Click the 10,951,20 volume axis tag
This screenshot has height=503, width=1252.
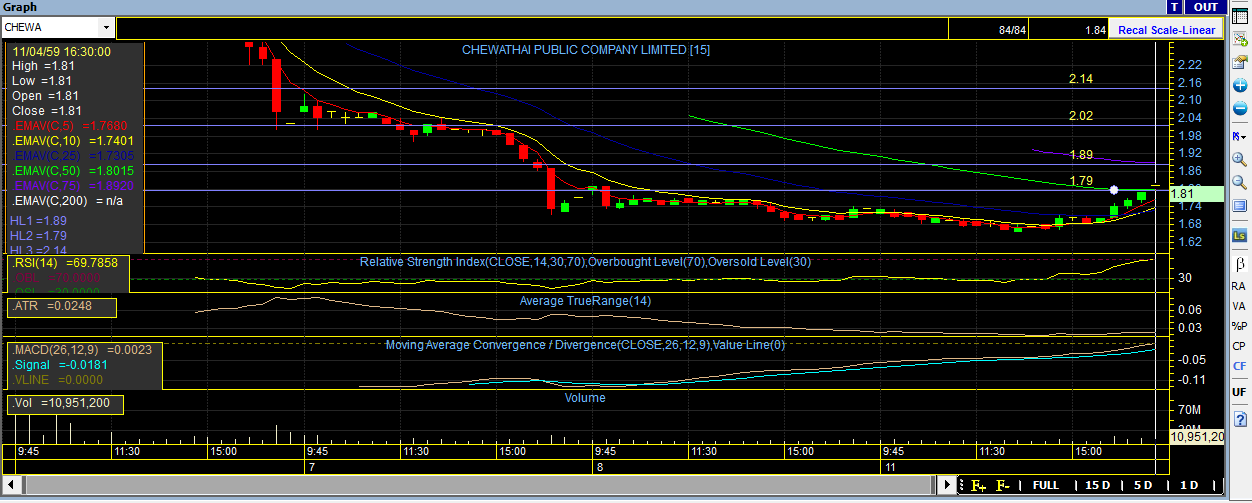coord(1196,437)
